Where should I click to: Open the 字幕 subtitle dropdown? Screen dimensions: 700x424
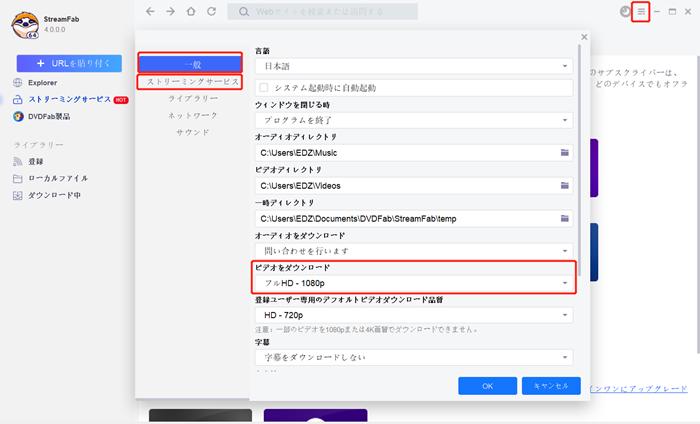click(414, 357)
